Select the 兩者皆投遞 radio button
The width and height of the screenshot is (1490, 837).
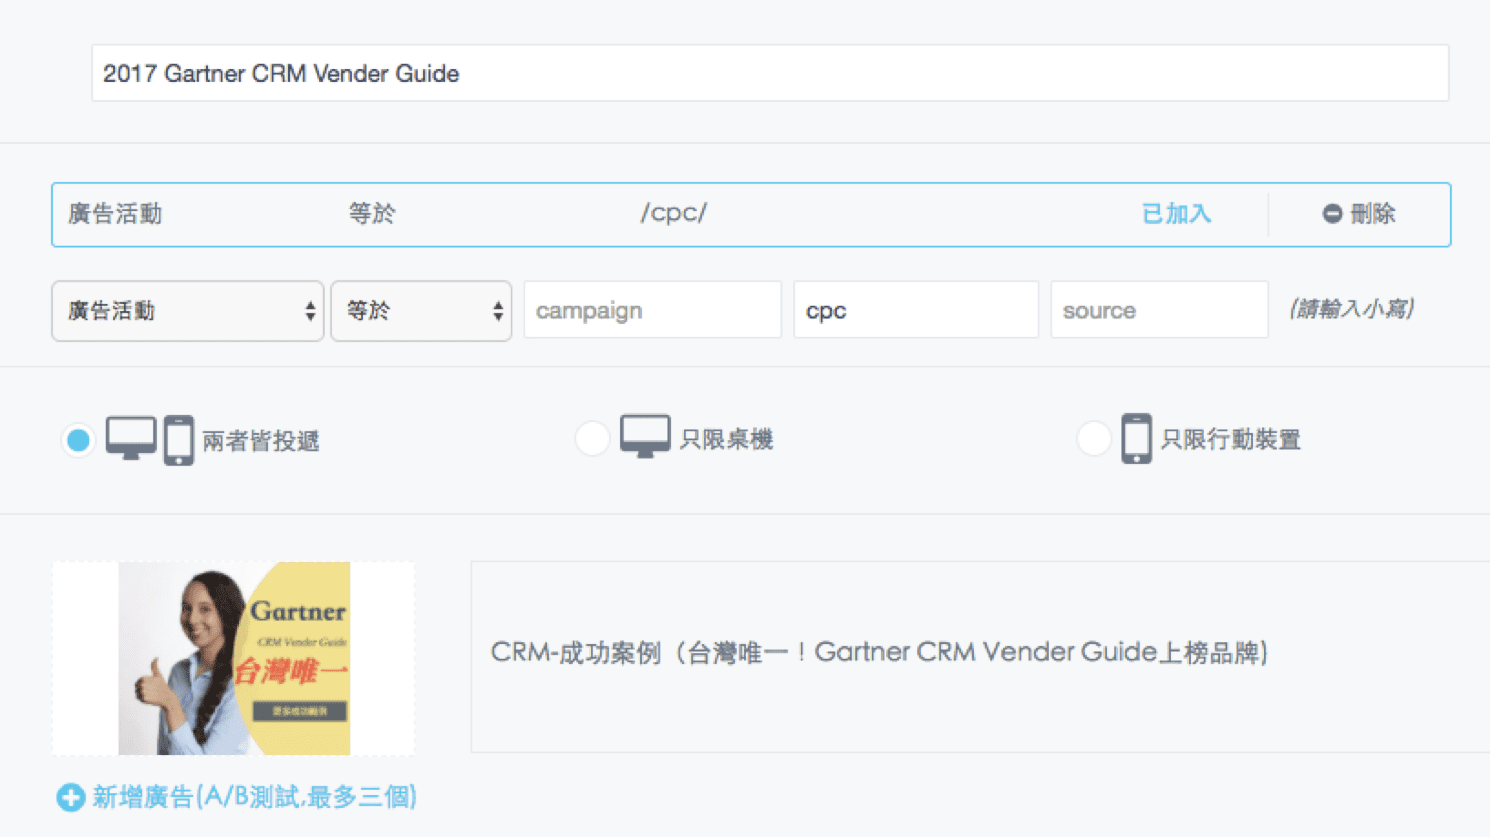pyautogui.click(x=78, y=440)
